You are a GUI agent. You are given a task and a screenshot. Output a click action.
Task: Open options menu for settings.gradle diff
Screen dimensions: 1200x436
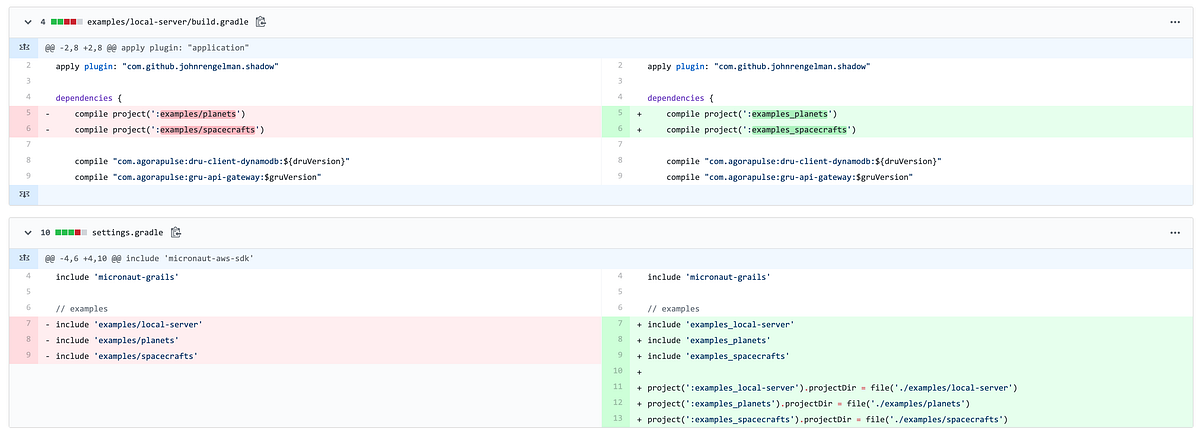pos(1175,232)
